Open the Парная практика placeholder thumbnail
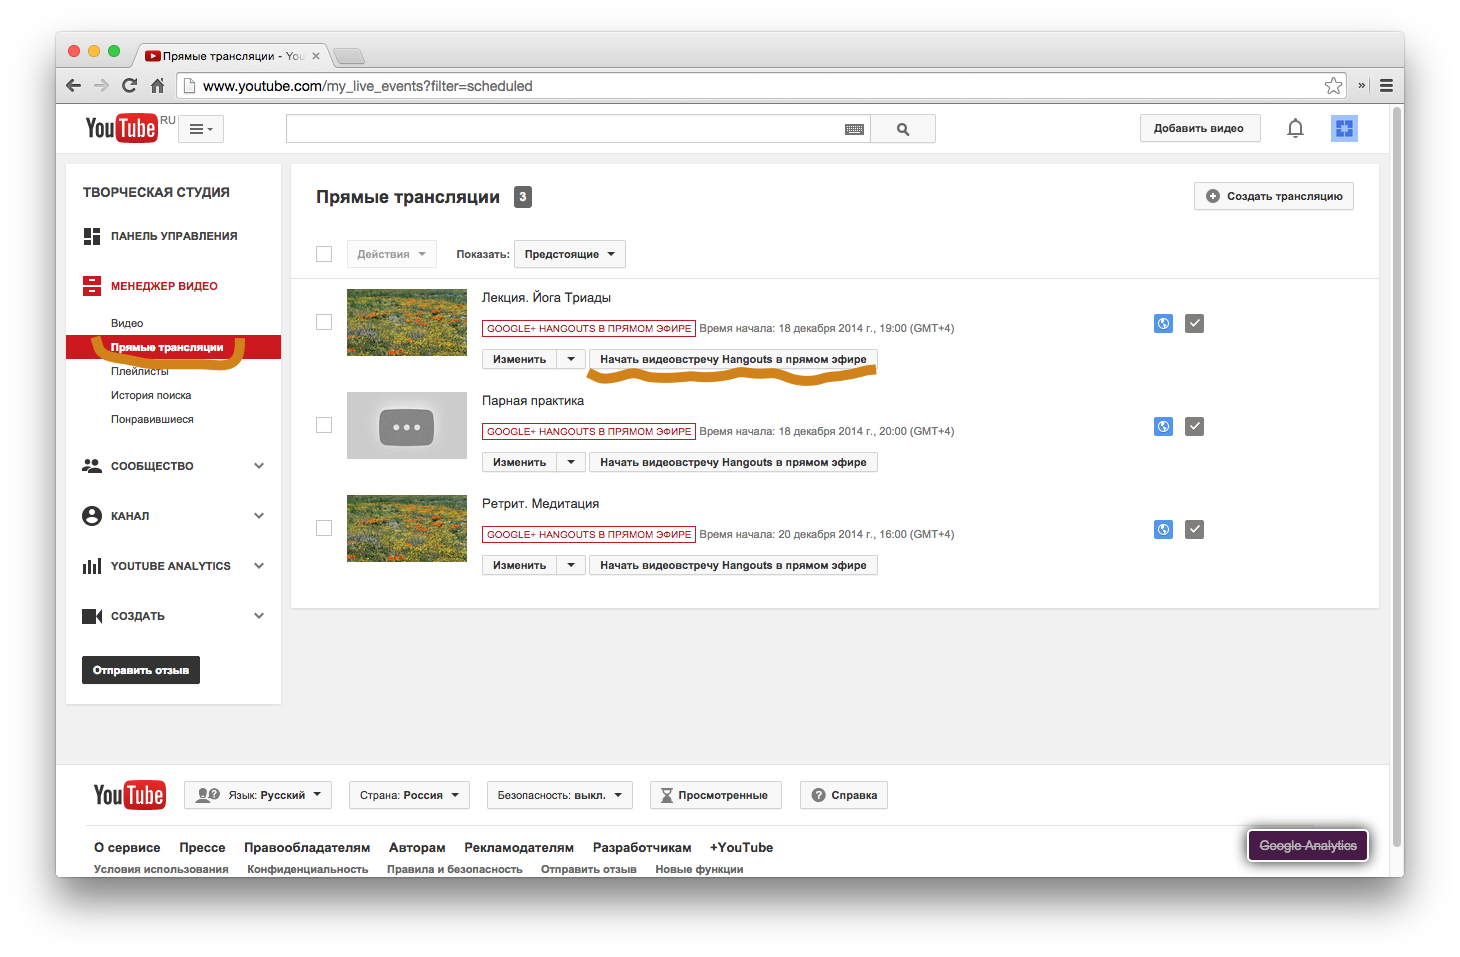The image size is (1460, 957). 406,426
